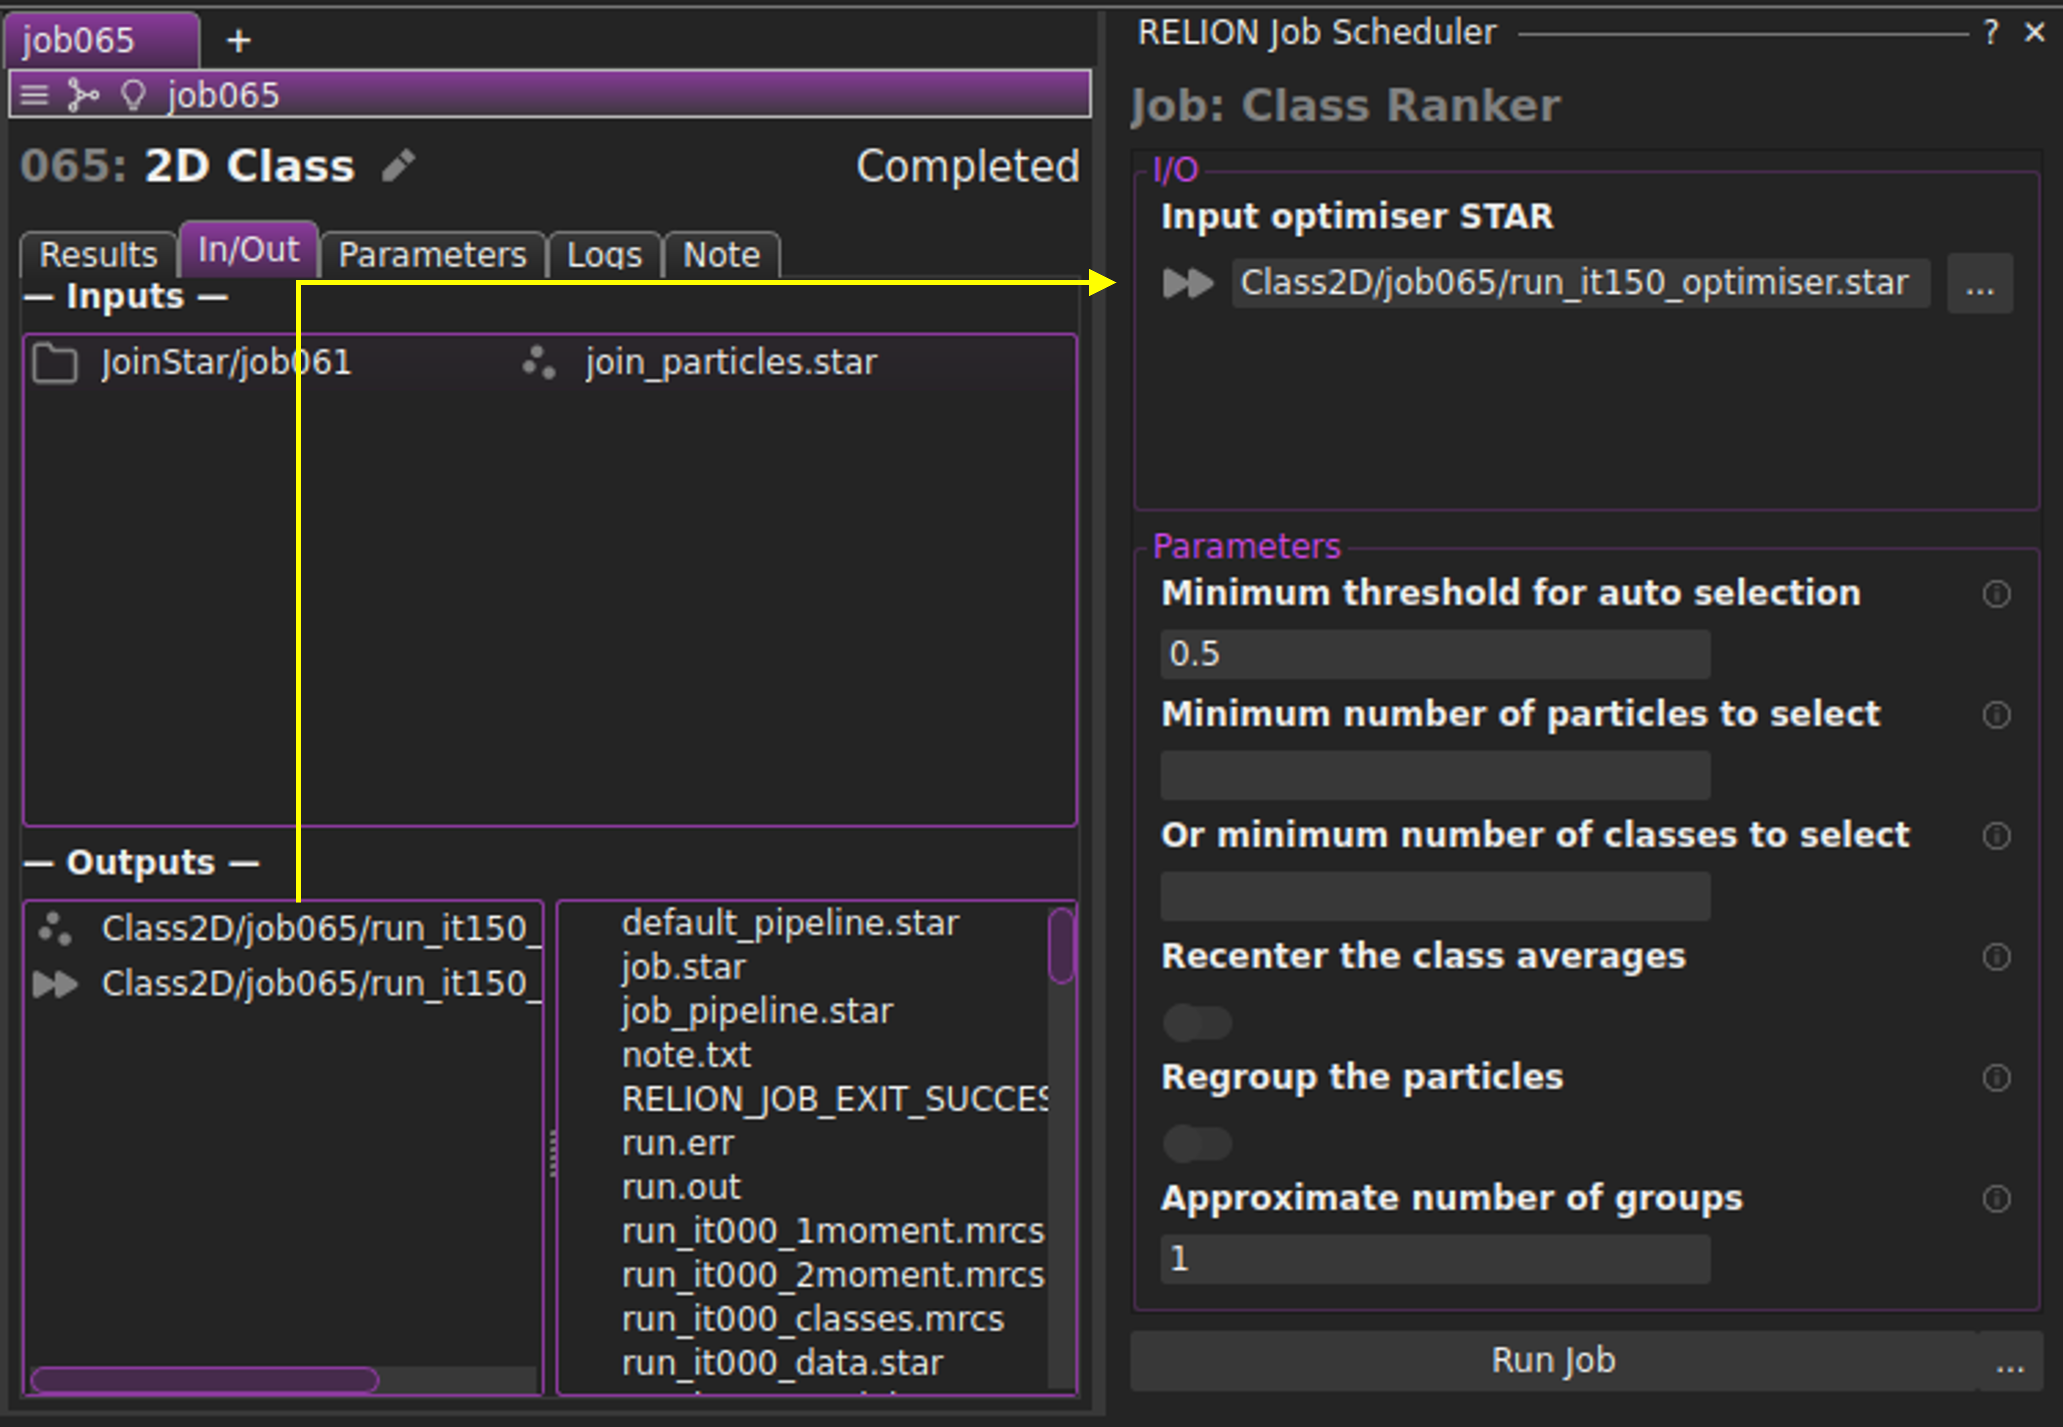Click particles icon beside join_particles.star
2063x1427 pixels.
pos(539,363)
